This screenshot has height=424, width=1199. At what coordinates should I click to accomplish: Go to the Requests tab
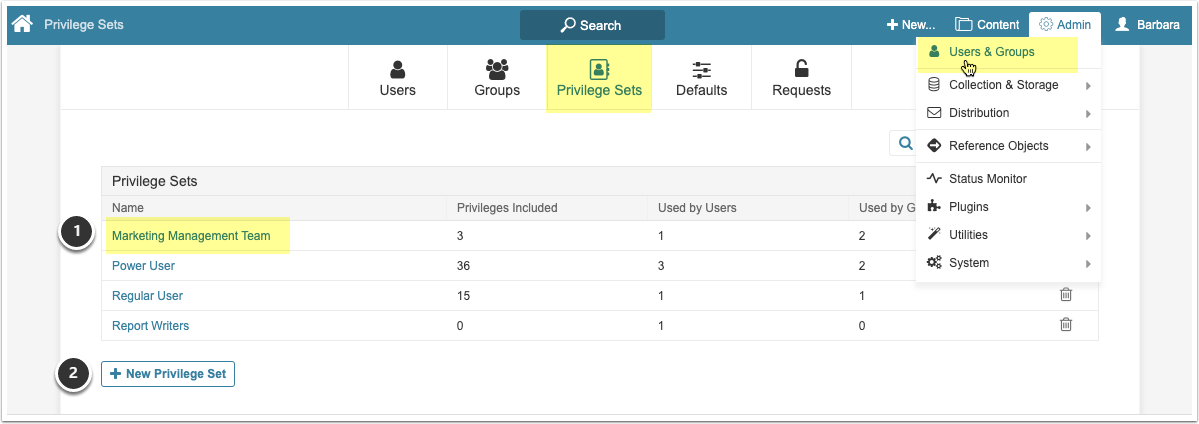pyautogui.click(x=801, y=78)
